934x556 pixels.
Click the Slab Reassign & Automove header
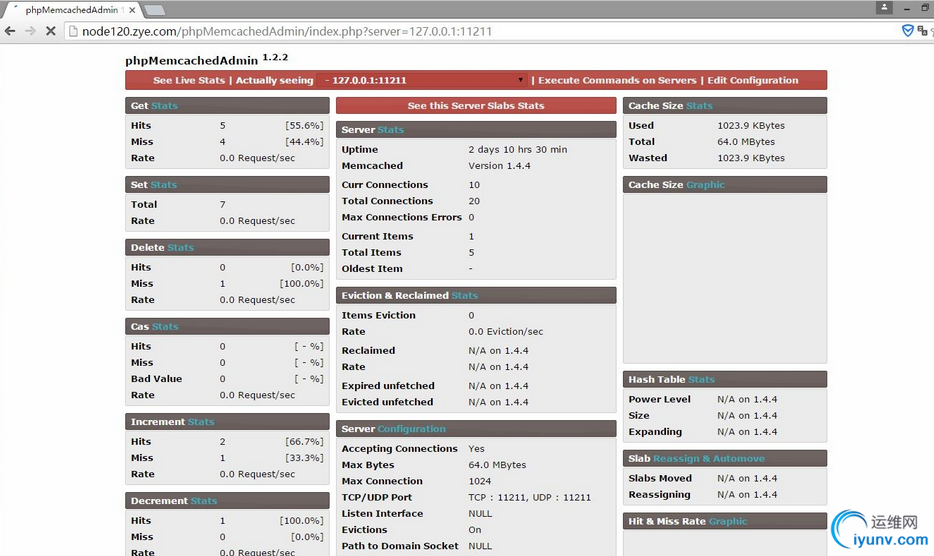pos(725,458)
